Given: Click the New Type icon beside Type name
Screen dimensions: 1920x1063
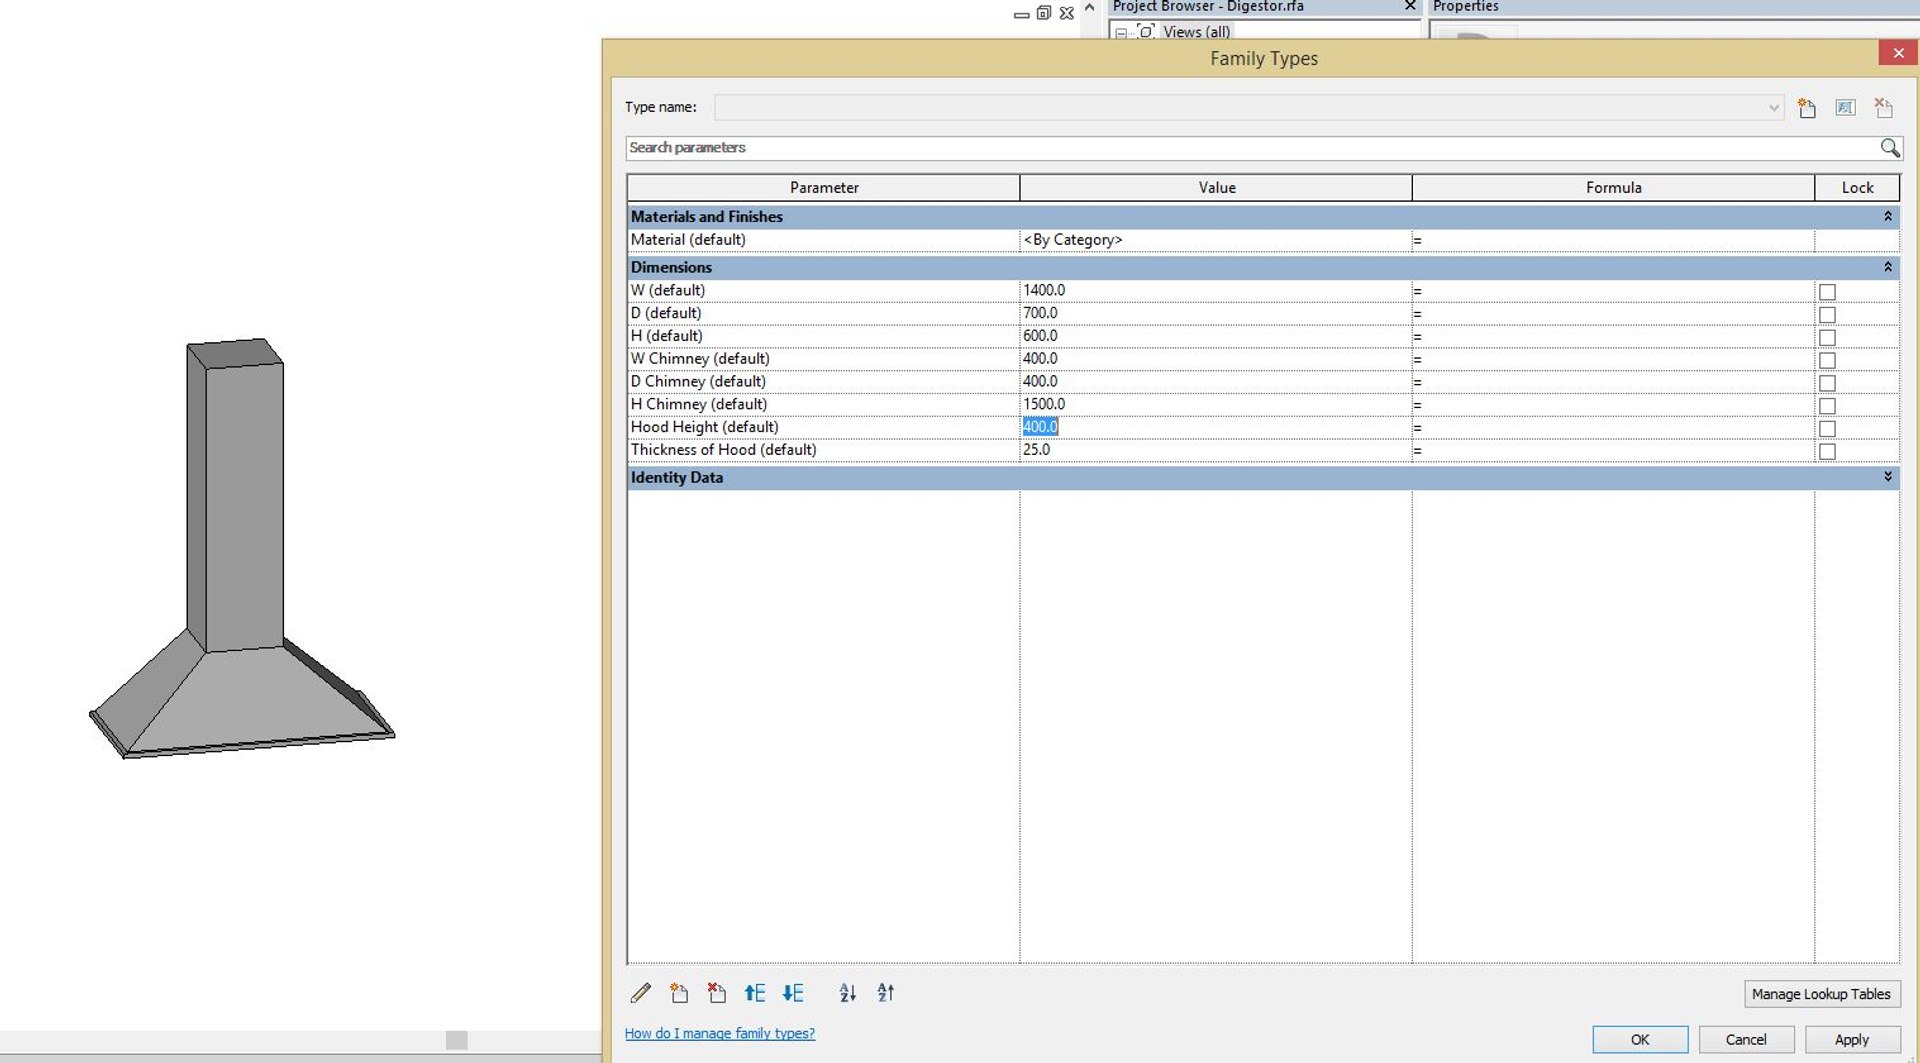Looking at the screenshot, I should (1807, 108).
